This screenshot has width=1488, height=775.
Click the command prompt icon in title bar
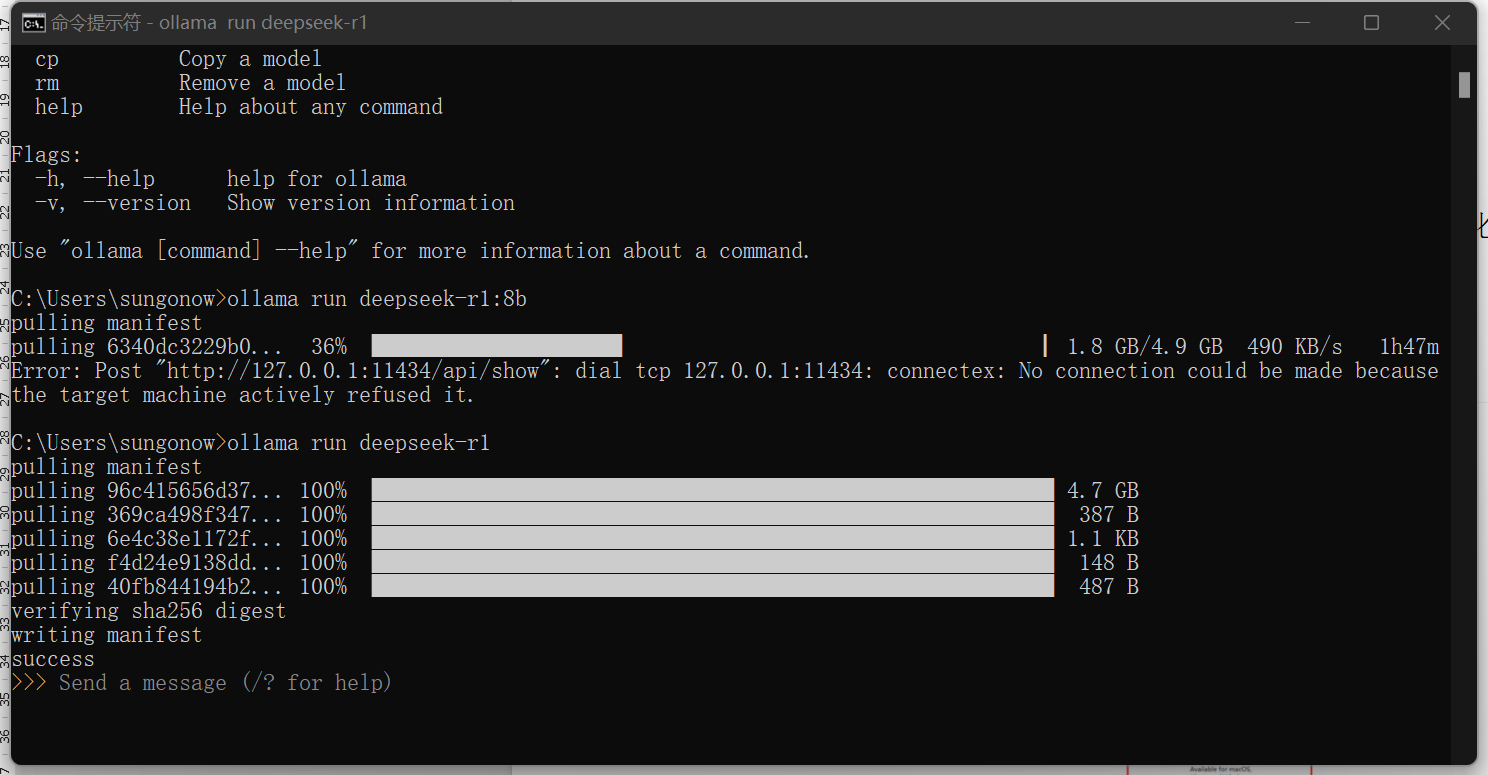click(x=33, y=22)
